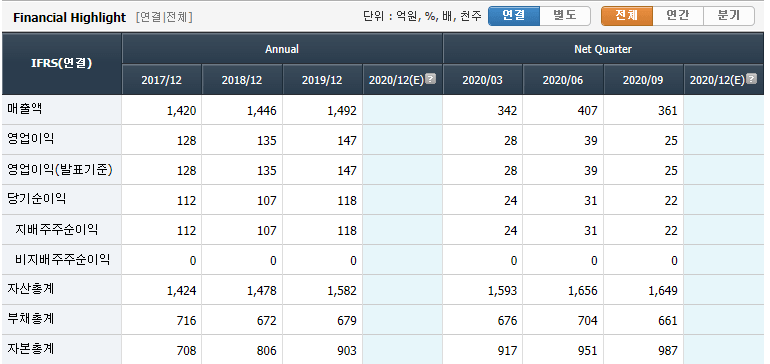Select the 당기순이익 row label

point(36,198)
